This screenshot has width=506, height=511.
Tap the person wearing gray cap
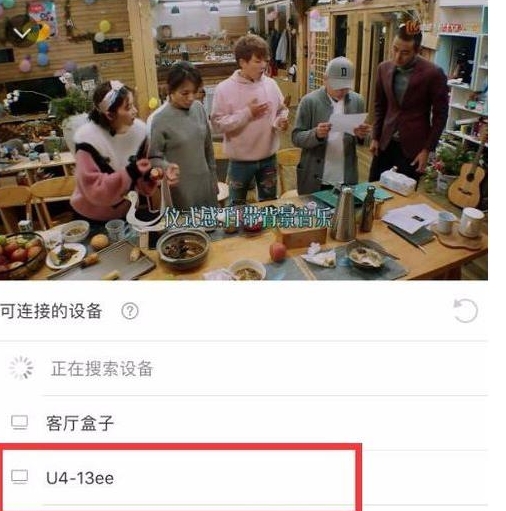(330, 127)
